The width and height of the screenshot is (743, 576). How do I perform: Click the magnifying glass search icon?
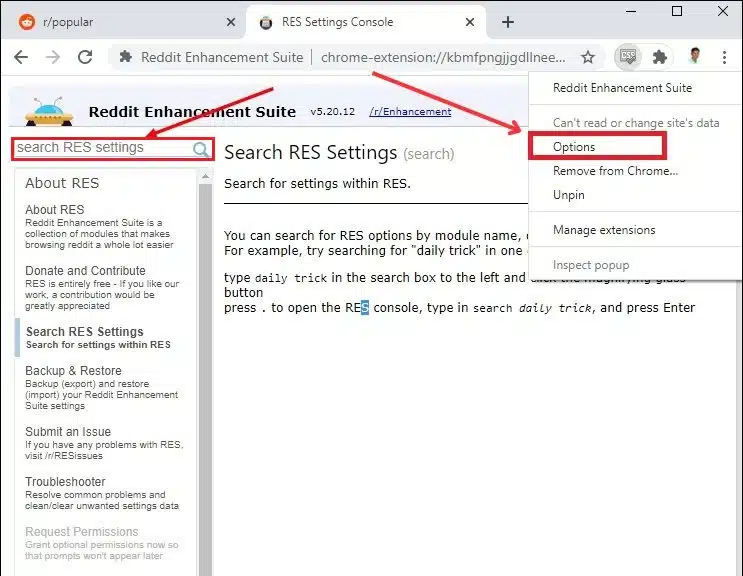201,150
